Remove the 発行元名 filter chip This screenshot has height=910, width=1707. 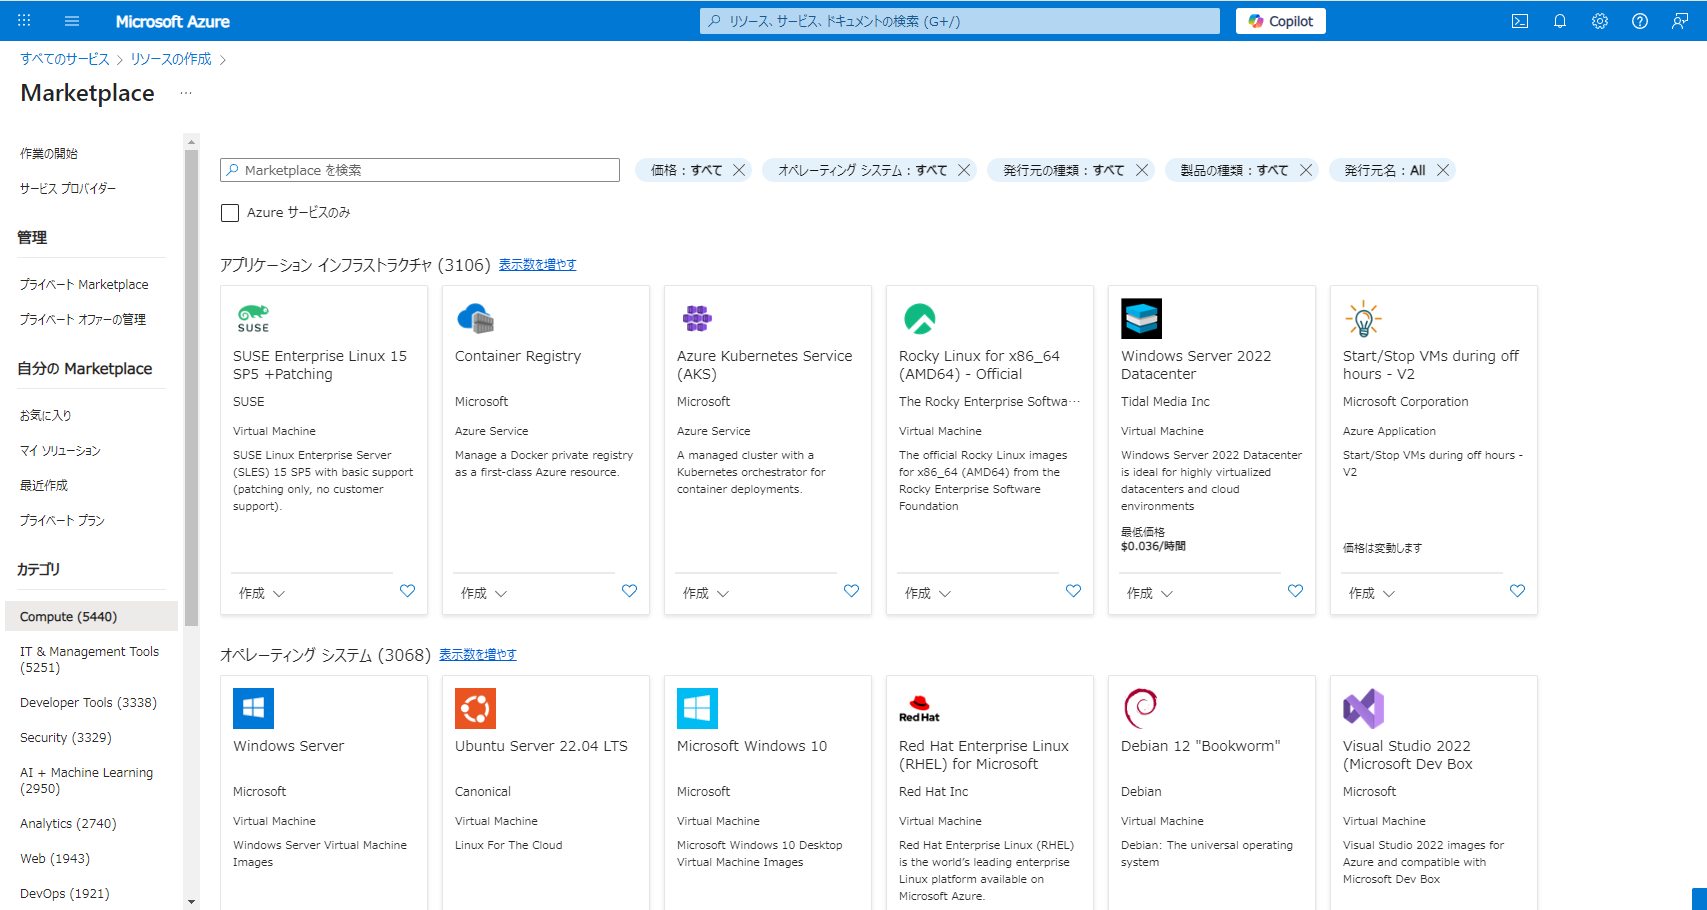tap(1443, 170)
